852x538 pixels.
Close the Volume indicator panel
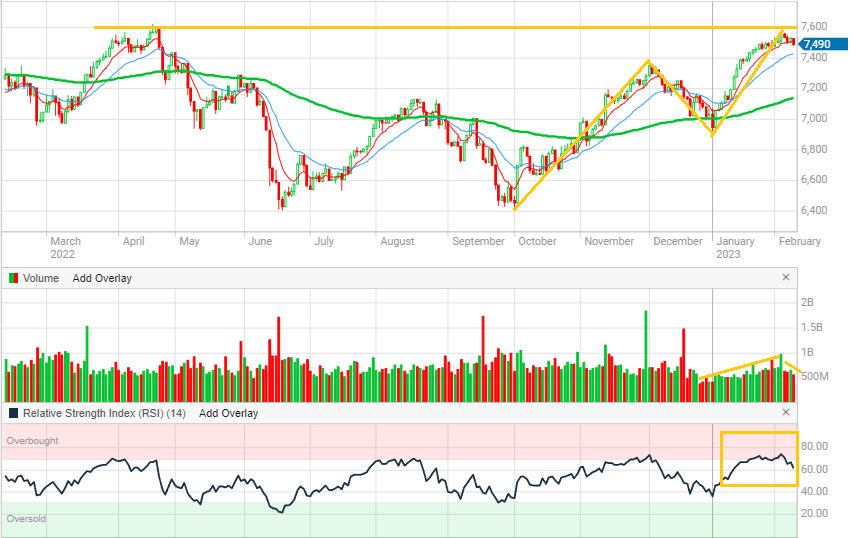tap(785, 277)
